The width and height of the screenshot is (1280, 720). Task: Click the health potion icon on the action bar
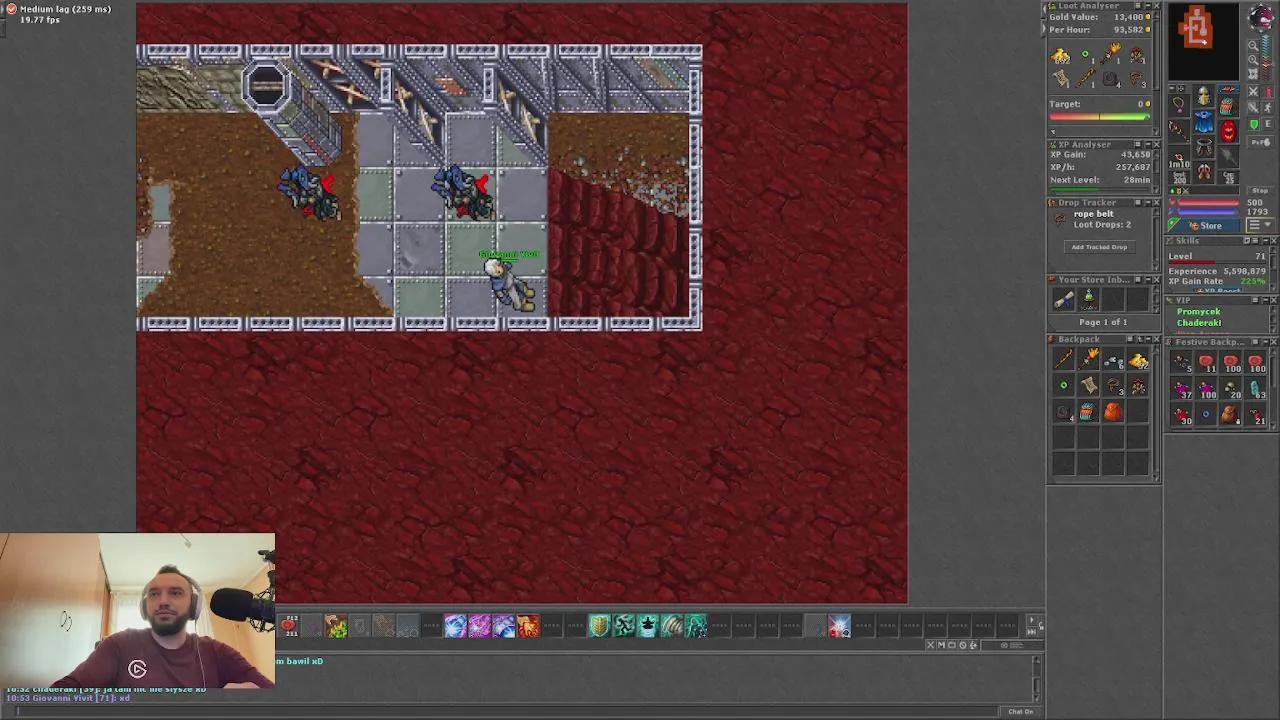[288, 626]
